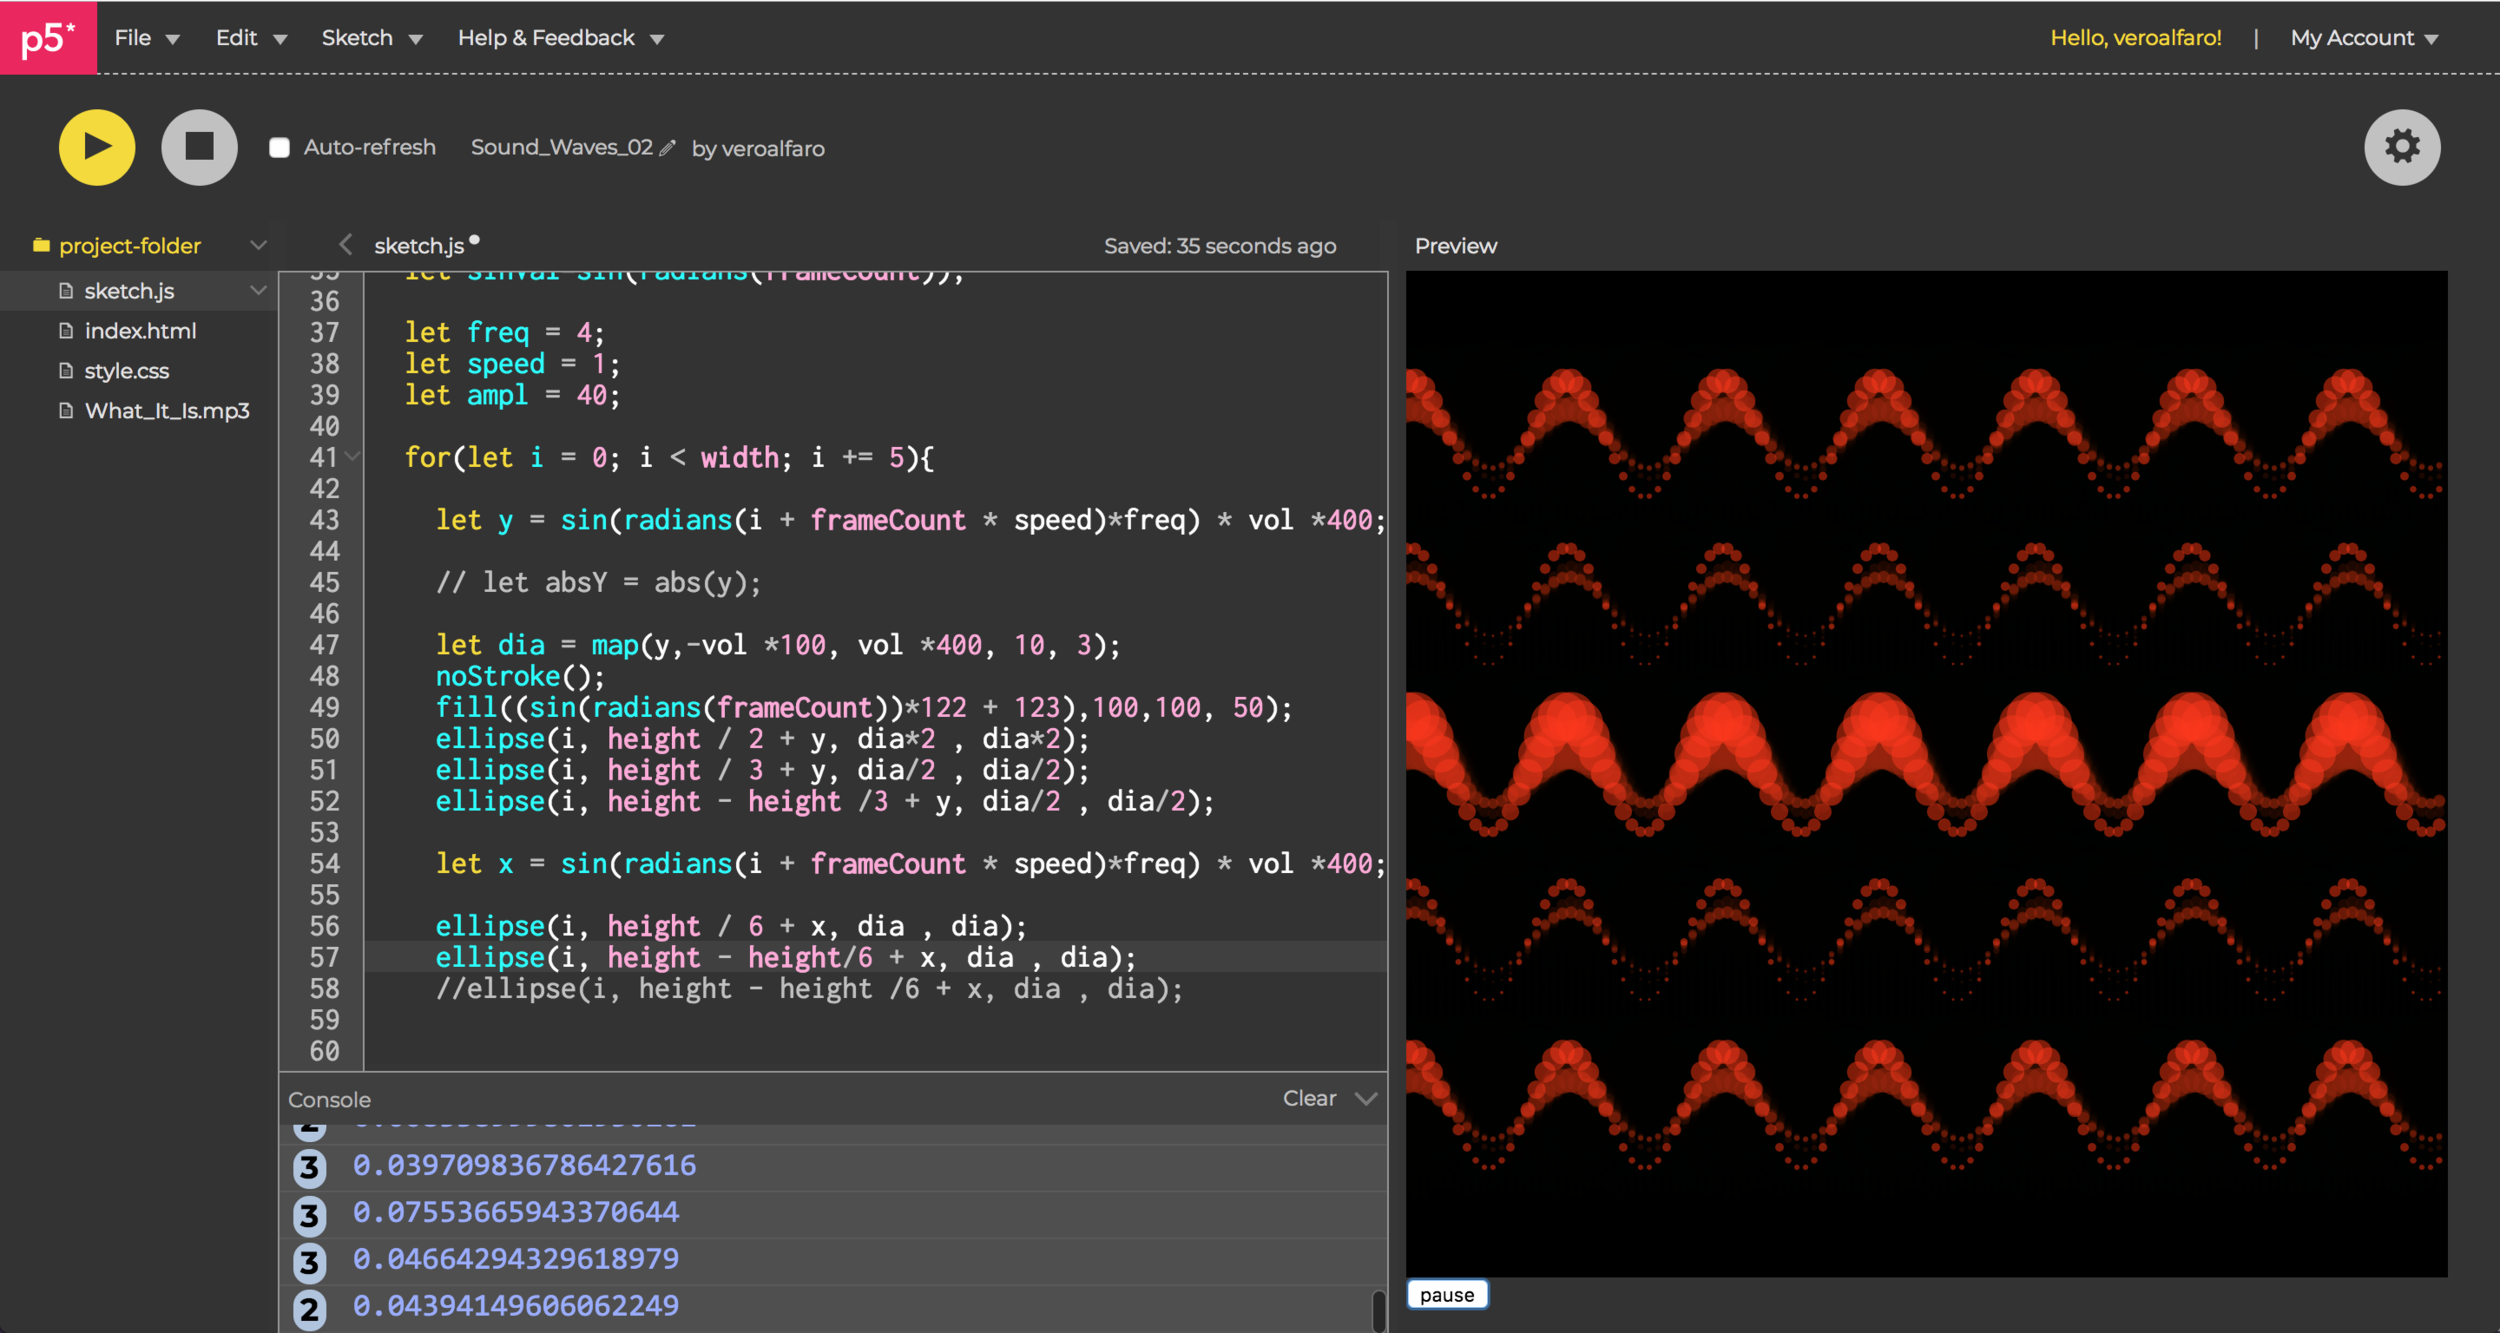2500x1333 pixels.
Task: Click the Console panel header label
Action: [x=329, y=1100]
